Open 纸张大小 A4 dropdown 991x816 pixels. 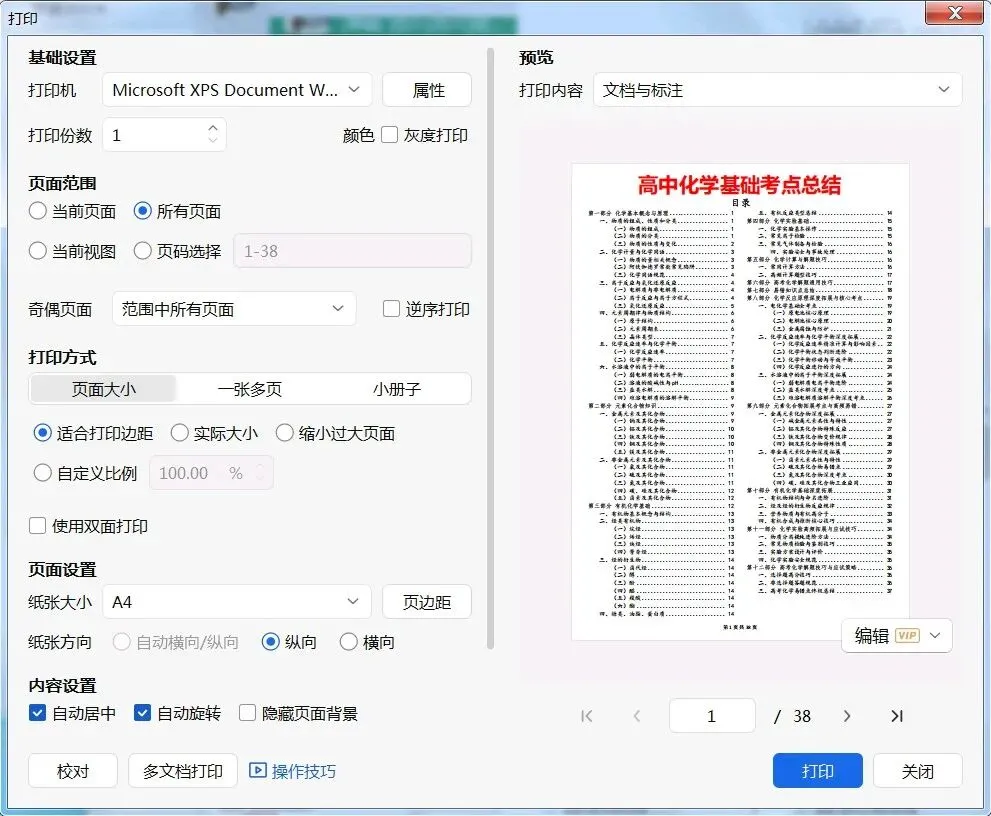coord(237,602)
